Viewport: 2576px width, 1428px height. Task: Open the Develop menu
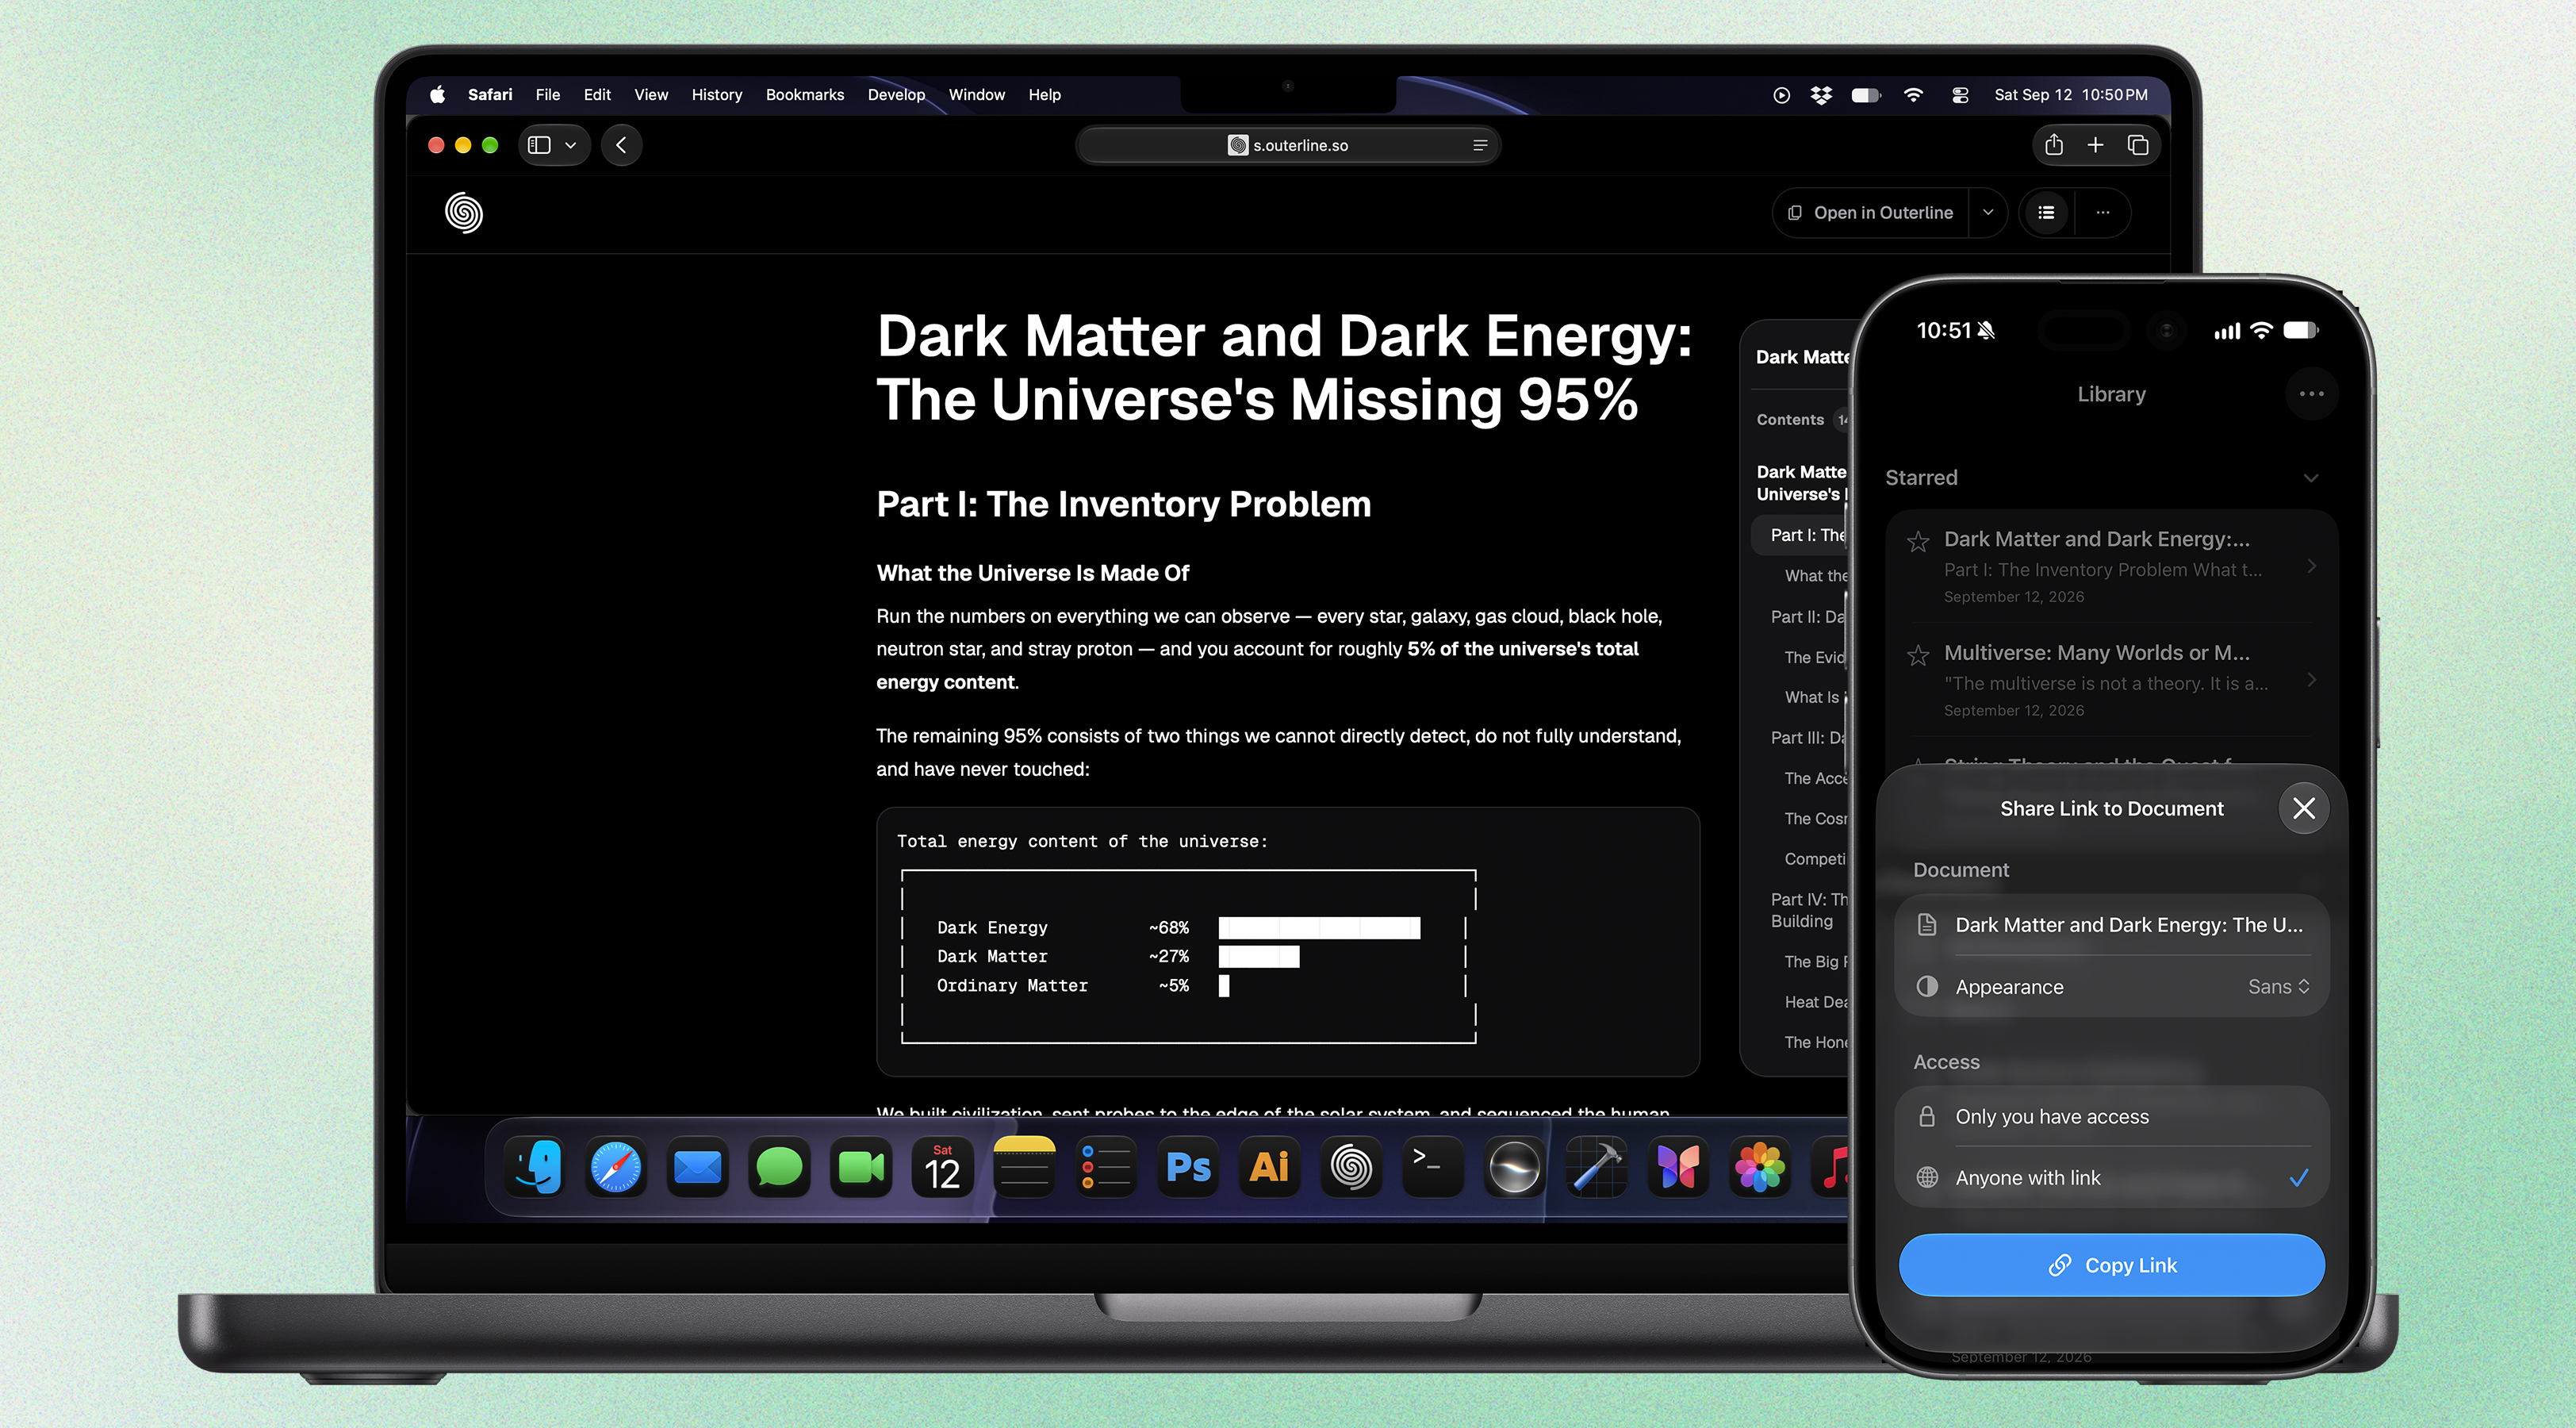(x=896, y=95)
